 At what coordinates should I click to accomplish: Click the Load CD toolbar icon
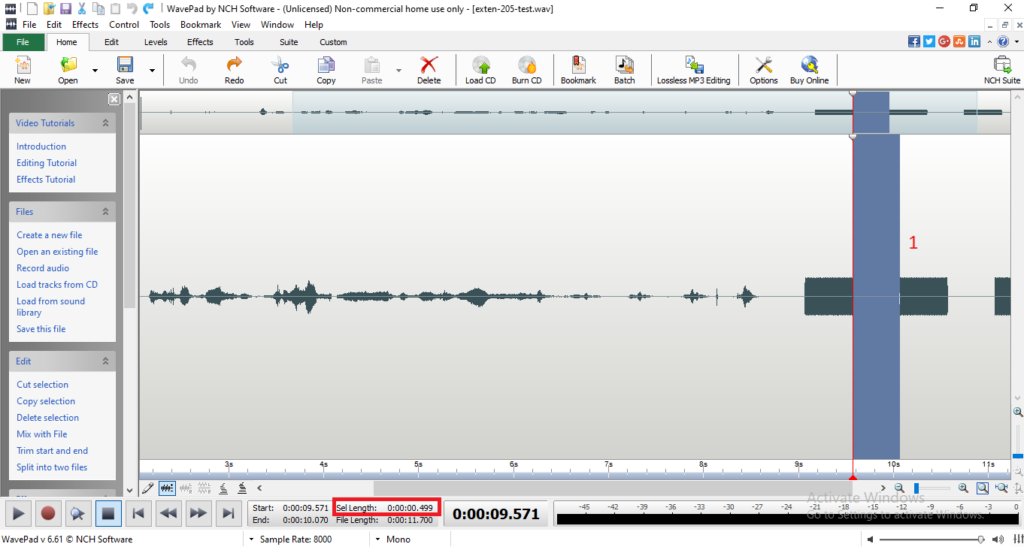coord(480,70)
